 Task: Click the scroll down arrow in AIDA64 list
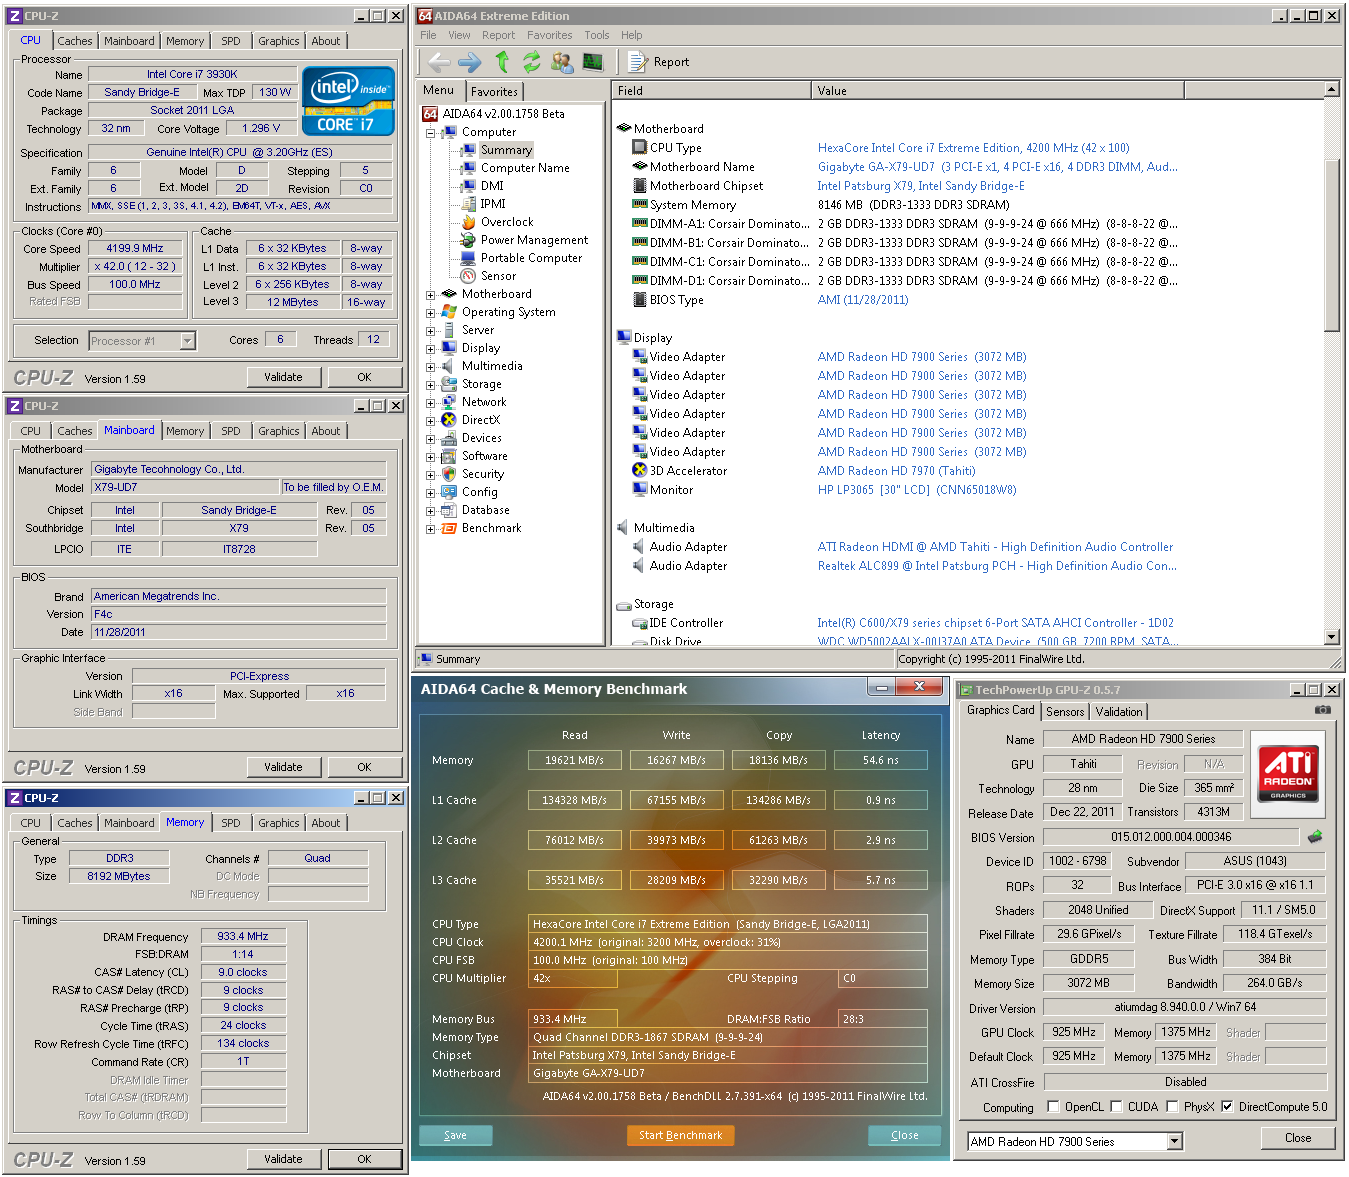point(1331,637)
